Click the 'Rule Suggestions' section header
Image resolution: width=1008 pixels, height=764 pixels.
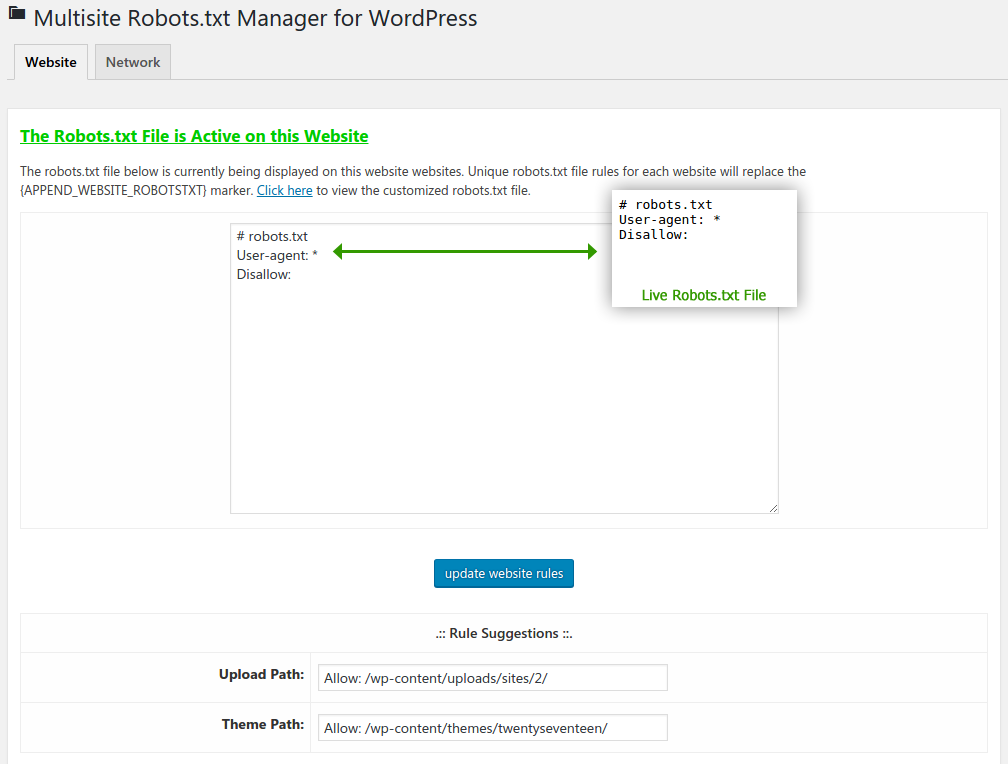click(x=504, y=633)
